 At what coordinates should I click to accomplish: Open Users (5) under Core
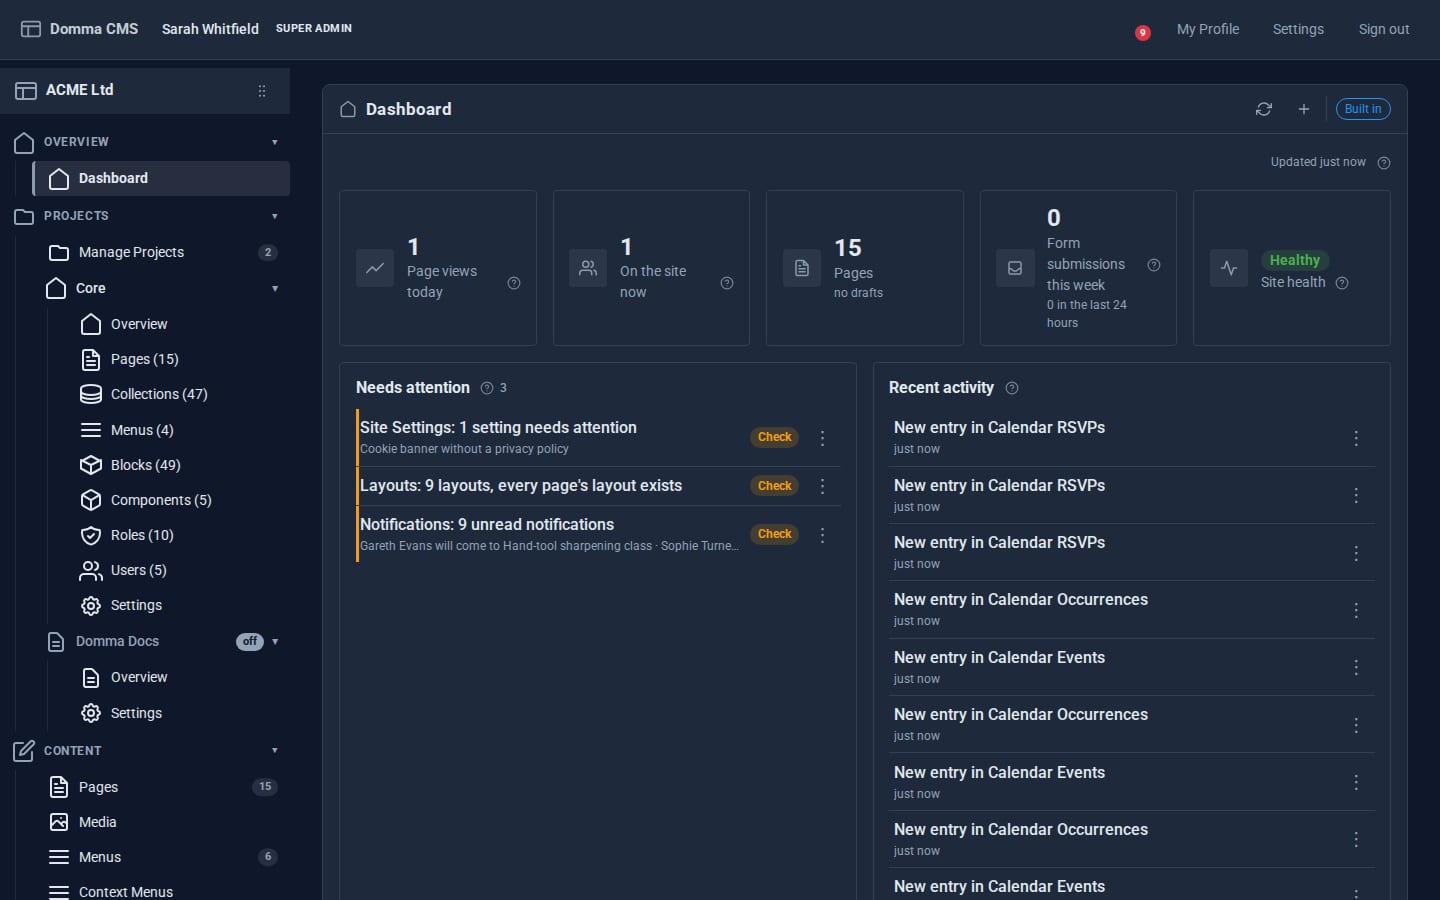click(139, 570)
